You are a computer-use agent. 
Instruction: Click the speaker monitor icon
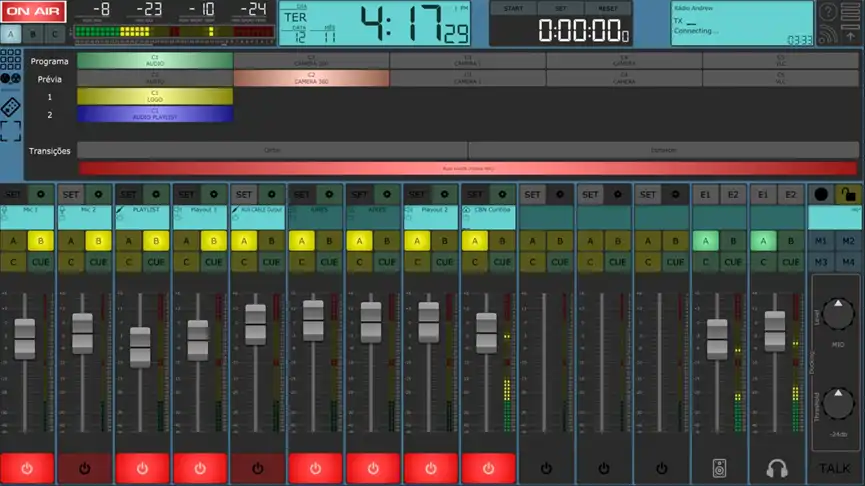tap(719, 468)
